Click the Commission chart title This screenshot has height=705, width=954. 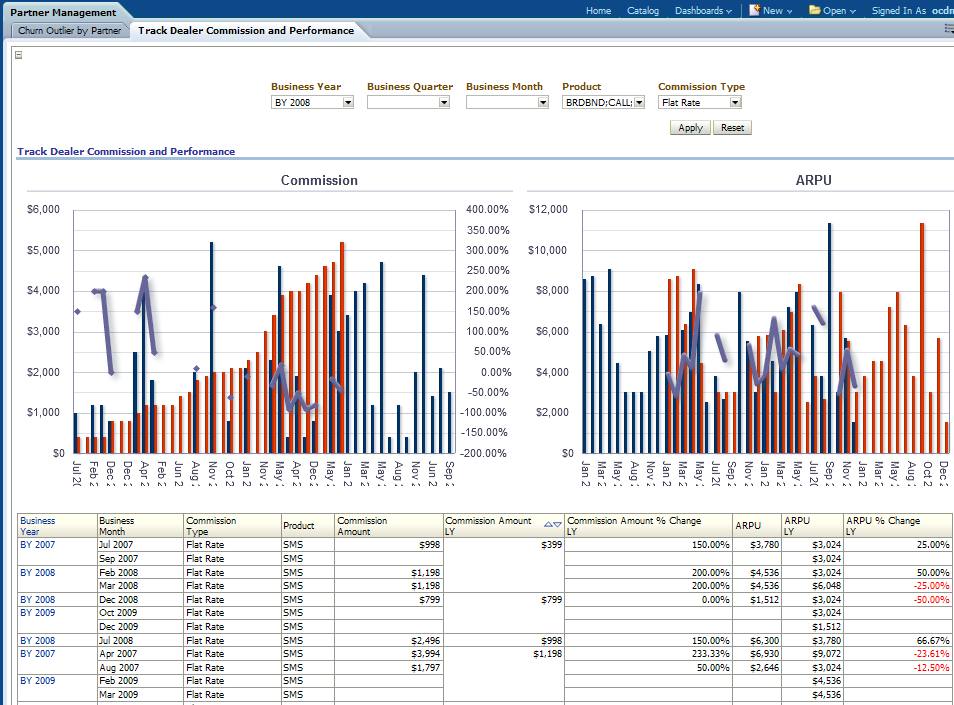click(x=319, y=181)
